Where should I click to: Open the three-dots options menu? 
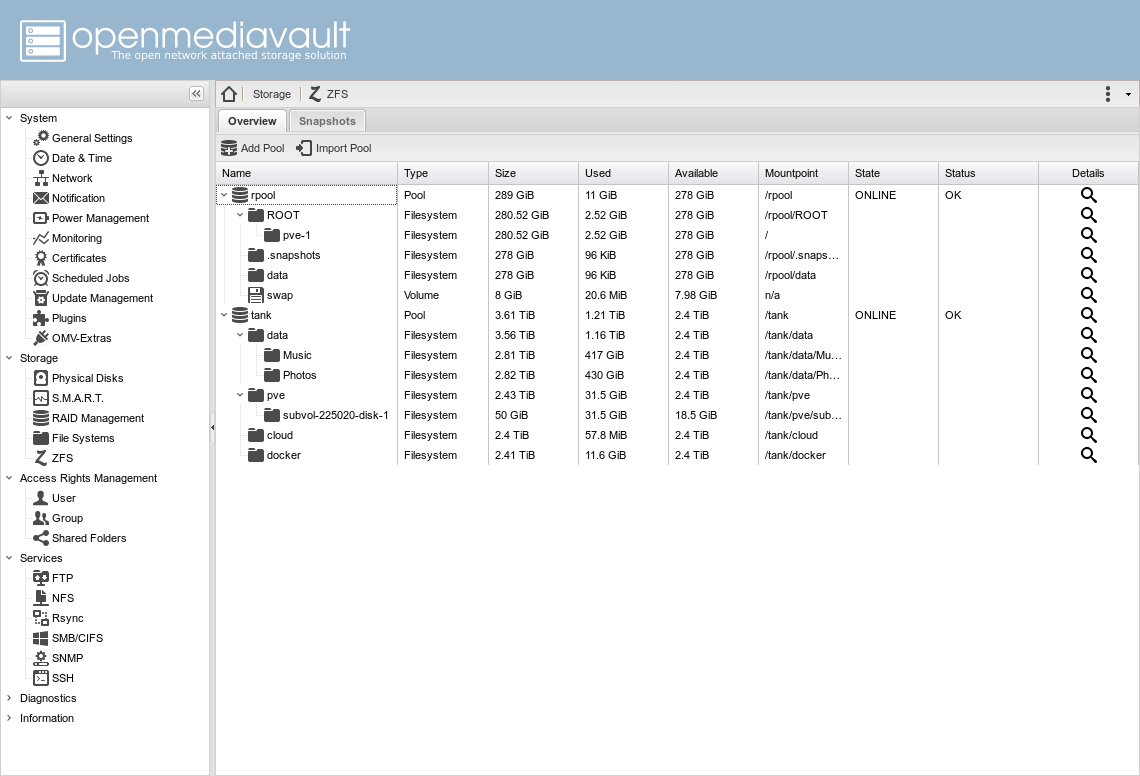click(x=1107, y=94)
